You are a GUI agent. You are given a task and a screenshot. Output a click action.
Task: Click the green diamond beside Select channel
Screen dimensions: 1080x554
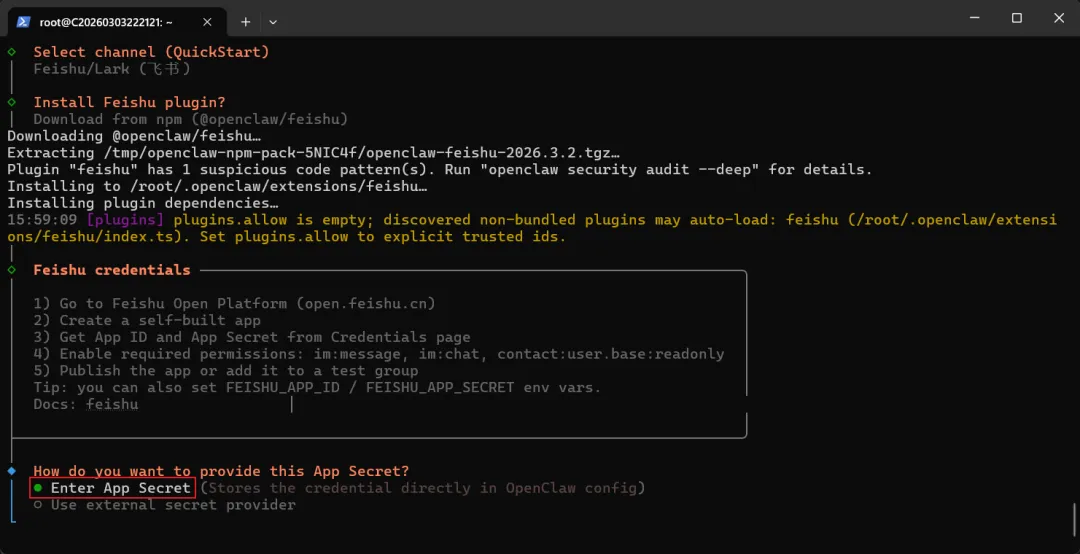pos(12,51)
